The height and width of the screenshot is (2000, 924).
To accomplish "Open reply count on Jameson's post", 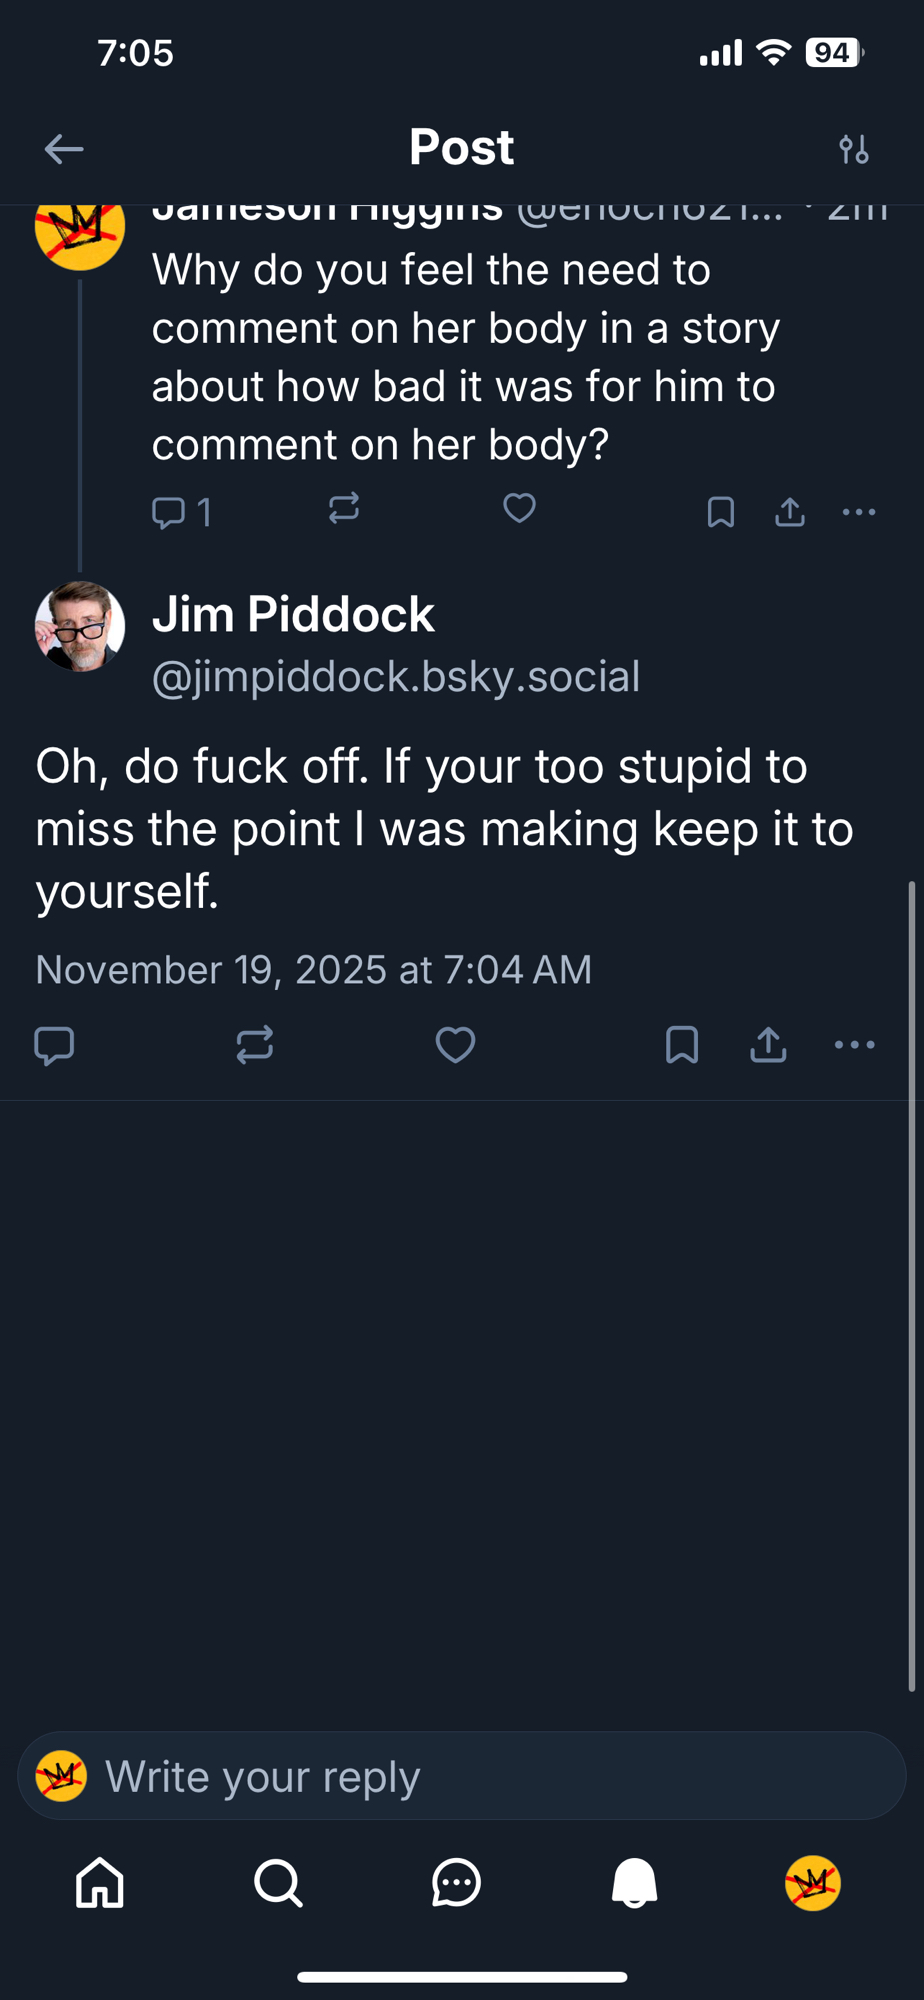I will [x=181, y=513].
